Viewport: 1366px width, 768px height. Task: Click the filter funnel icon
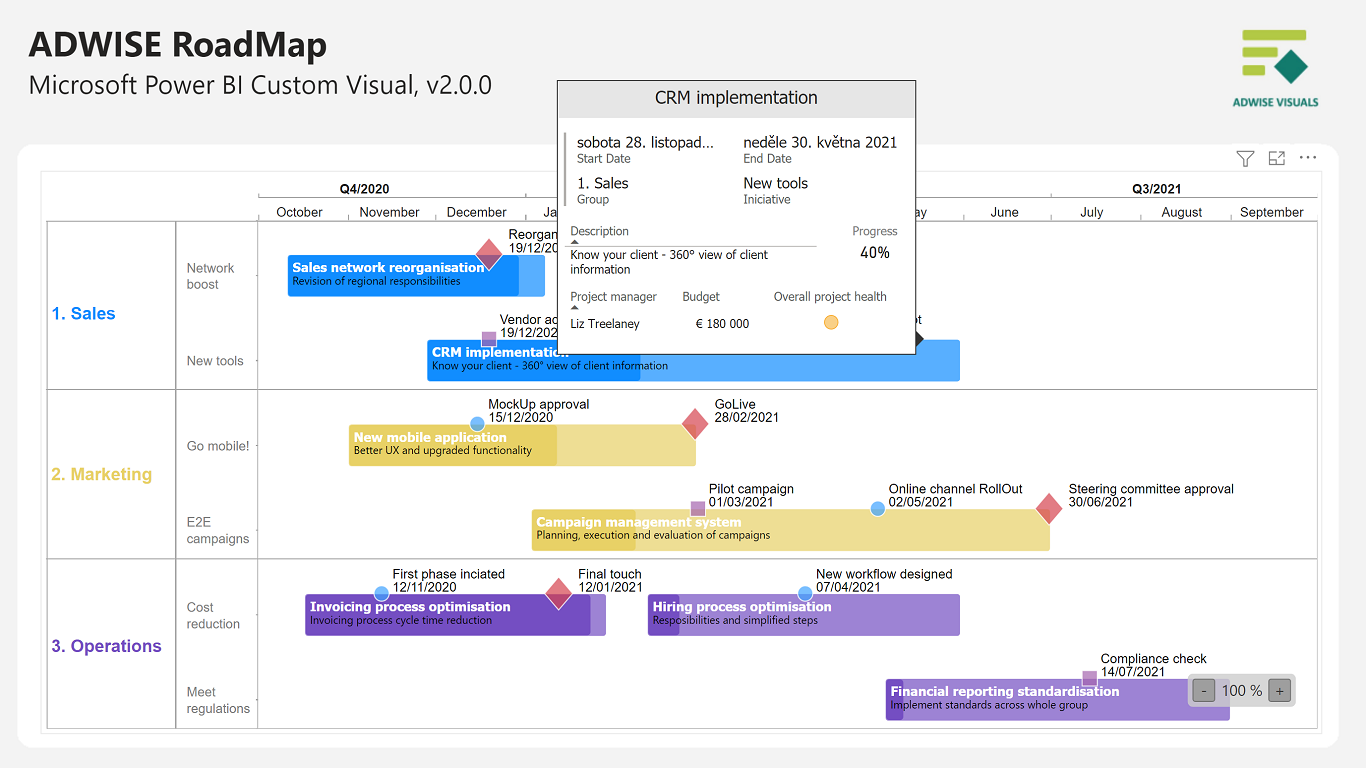[x=1245, y=158]
